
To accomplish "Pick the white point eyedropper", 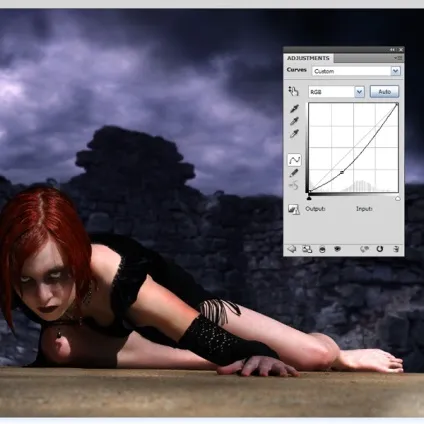I will click(294, 134).
